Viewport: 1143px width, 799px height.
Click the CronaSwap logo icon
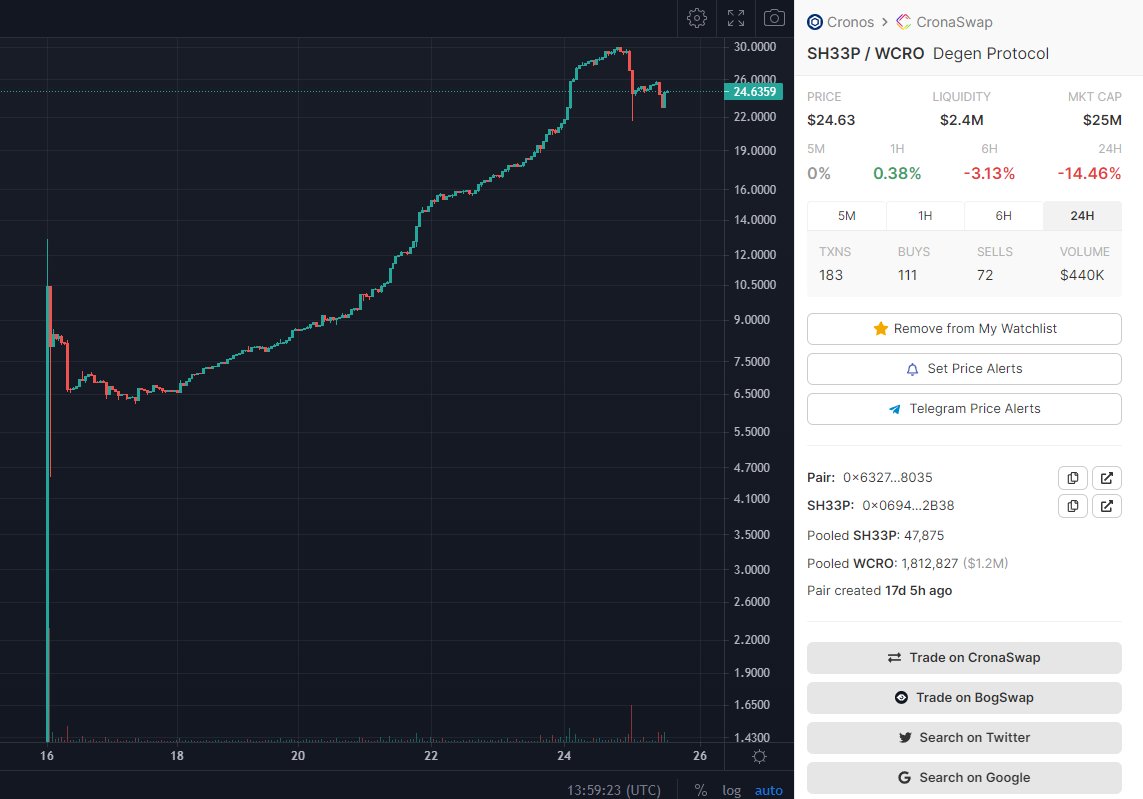[x=904, y=22]
